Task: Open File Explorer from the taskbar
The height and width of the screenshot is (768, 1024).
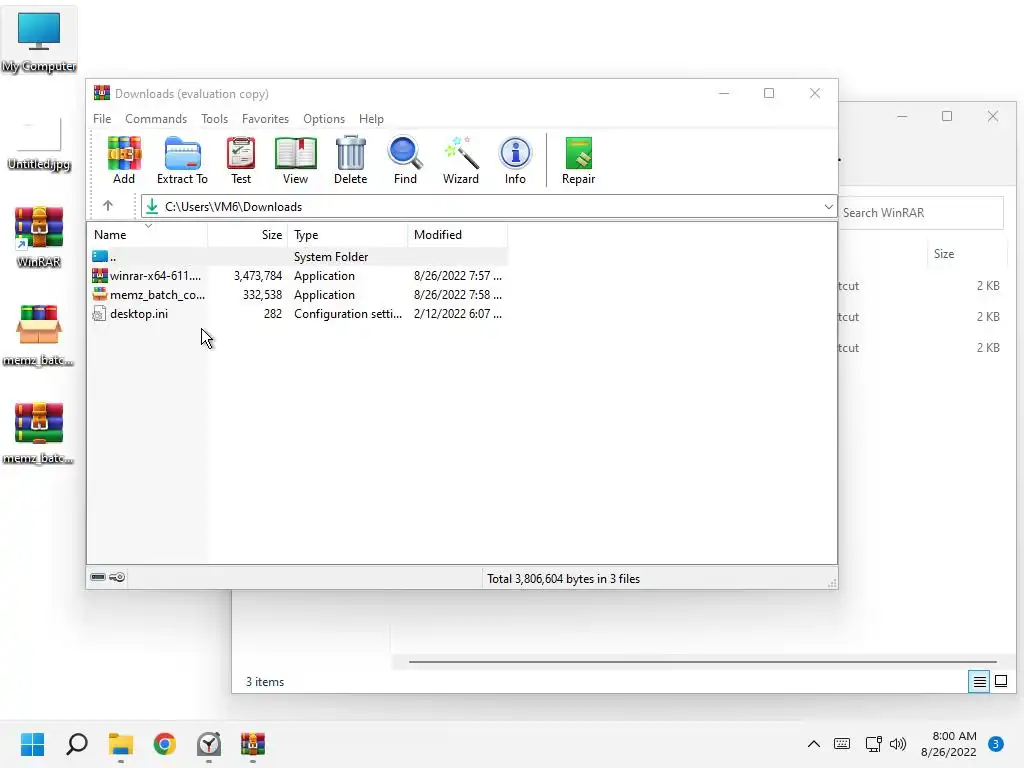Action: pyautogui.click(x=121, y=744)
